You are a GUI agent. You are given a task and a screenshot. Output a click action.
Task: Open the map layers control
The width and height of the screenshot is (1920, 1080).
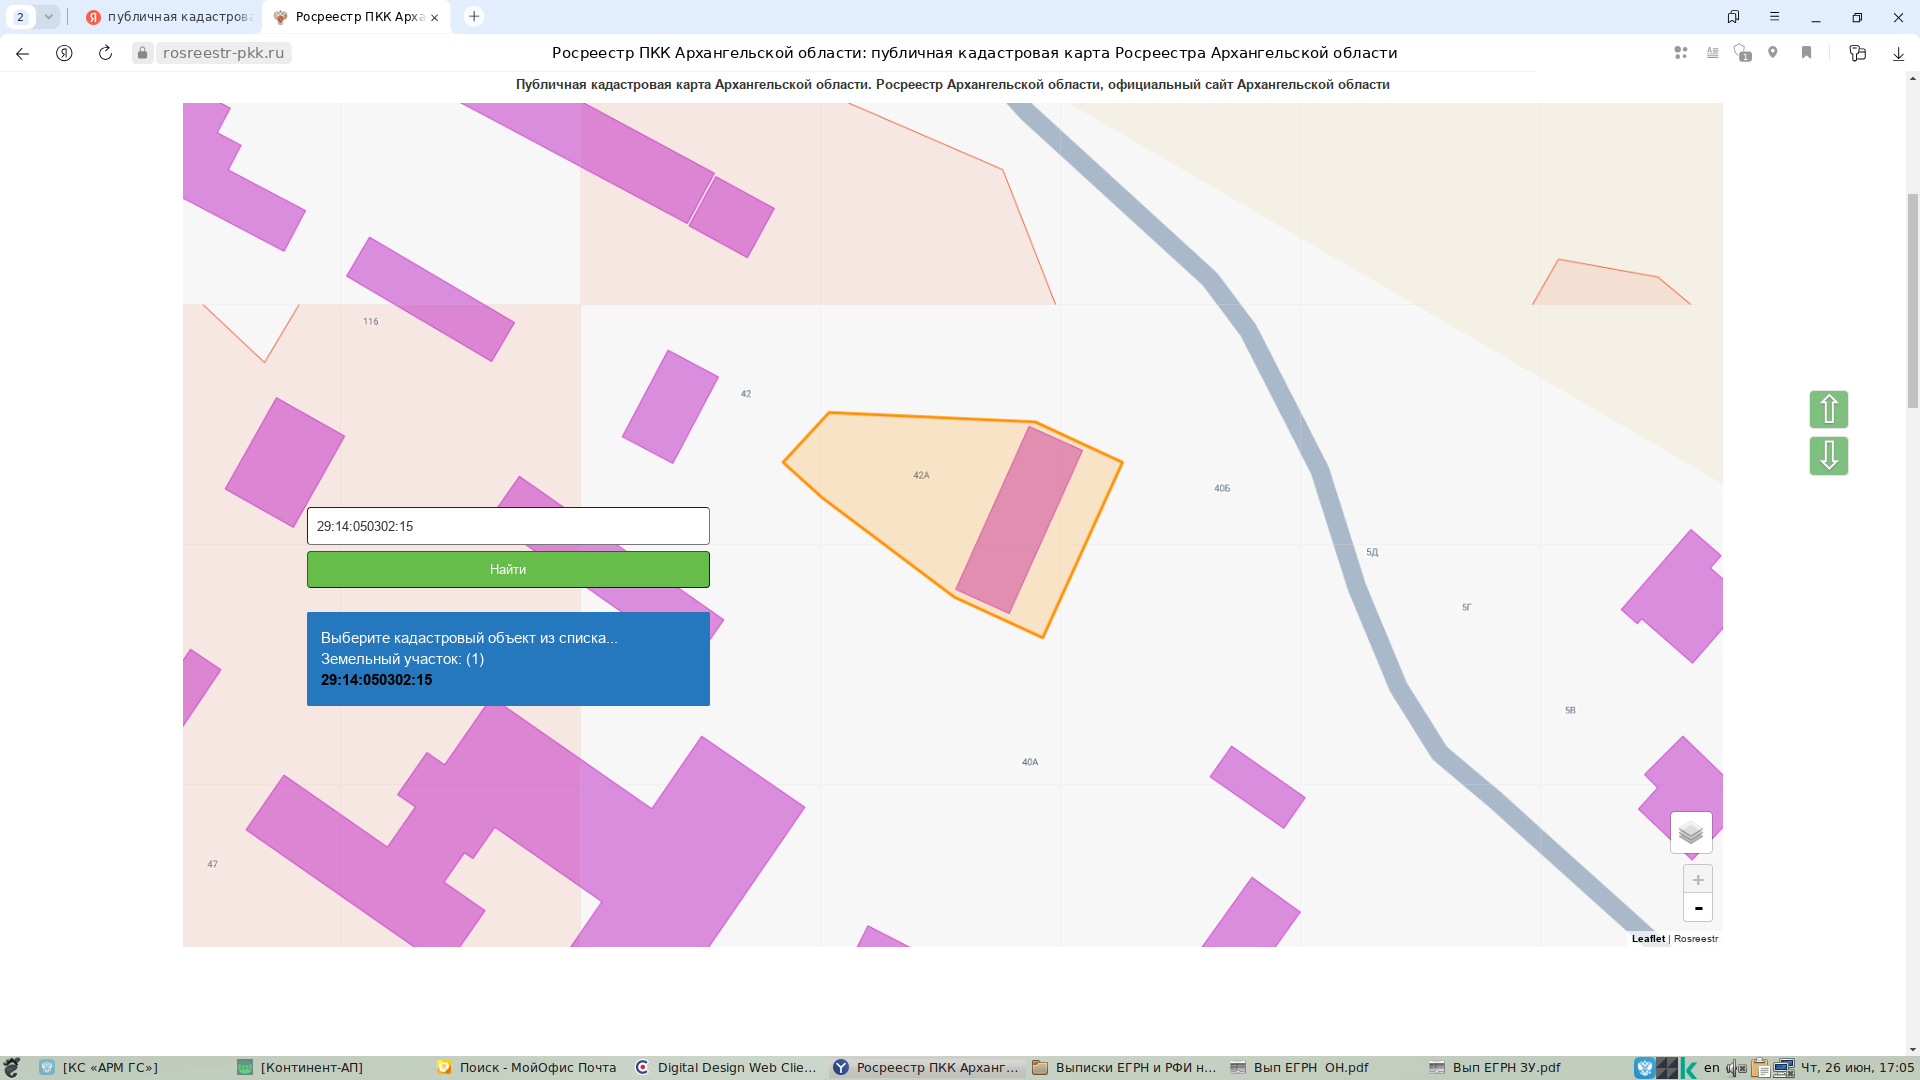pyautogui.click(x=1691, y=832)
